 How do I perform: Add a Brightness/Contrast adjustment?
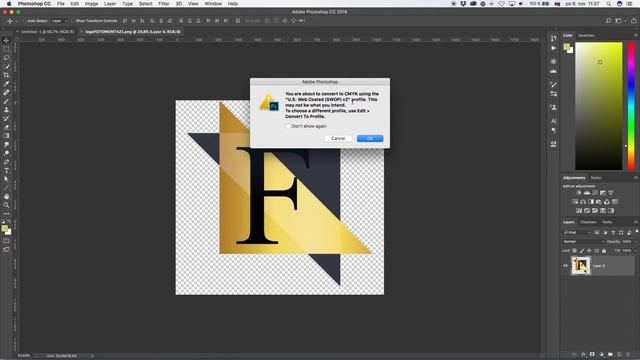[579, 193]
